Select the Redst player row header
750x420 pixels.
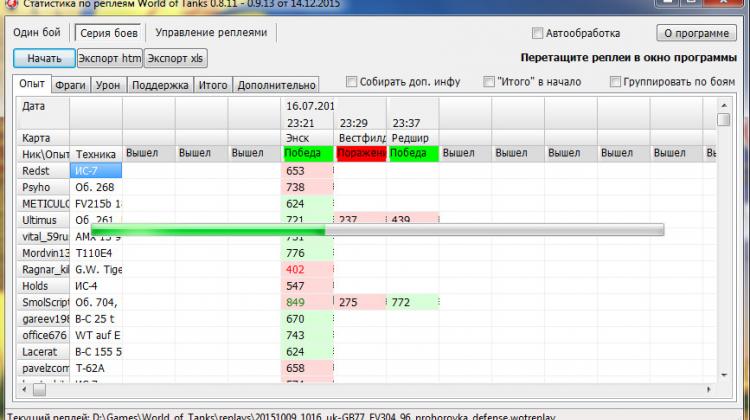point(44,171)
